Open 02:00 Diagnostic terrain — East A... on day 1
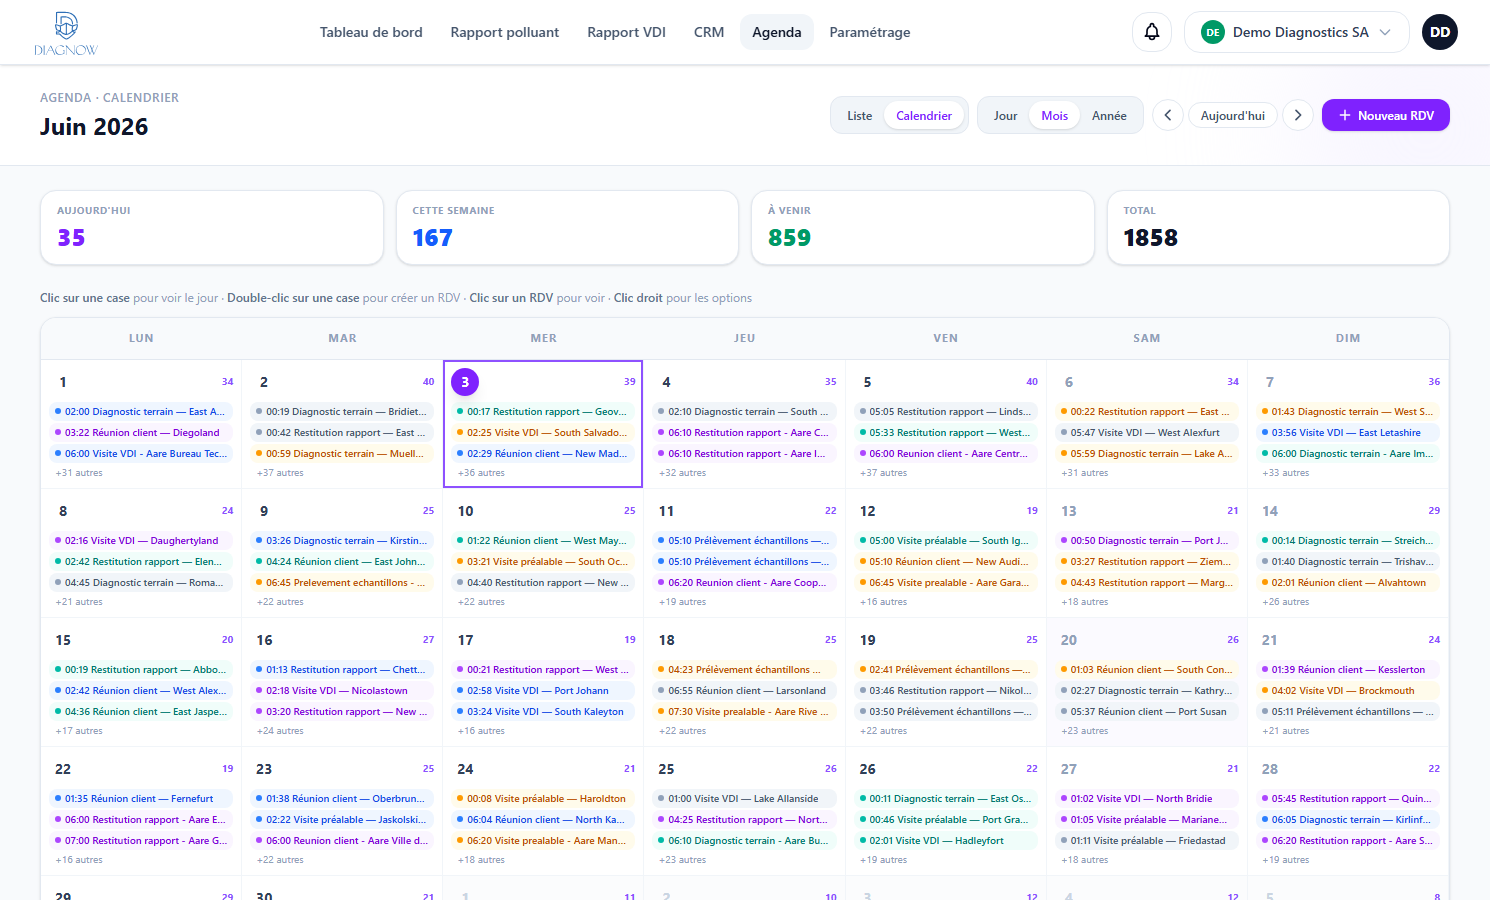Viewport: 1490px width, 900px height. (141, 411)
